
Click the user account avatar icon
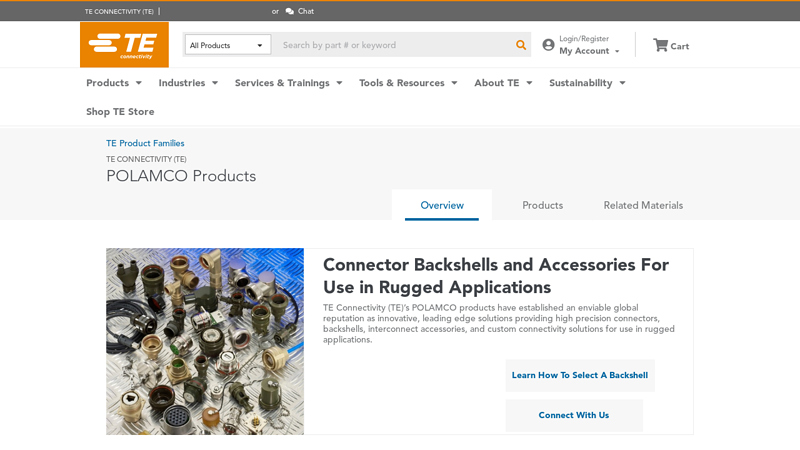click(x=548, y=45)
